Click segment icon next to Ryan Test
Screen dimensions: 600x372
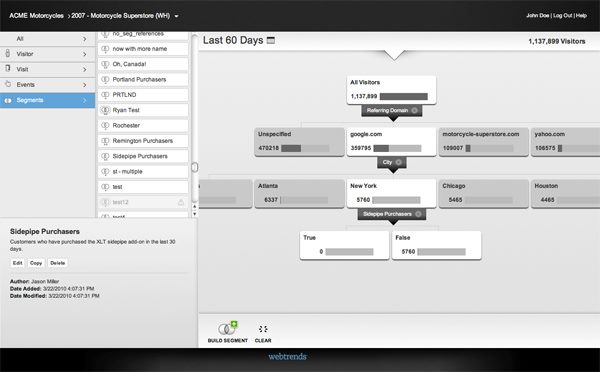pos(105,110)
